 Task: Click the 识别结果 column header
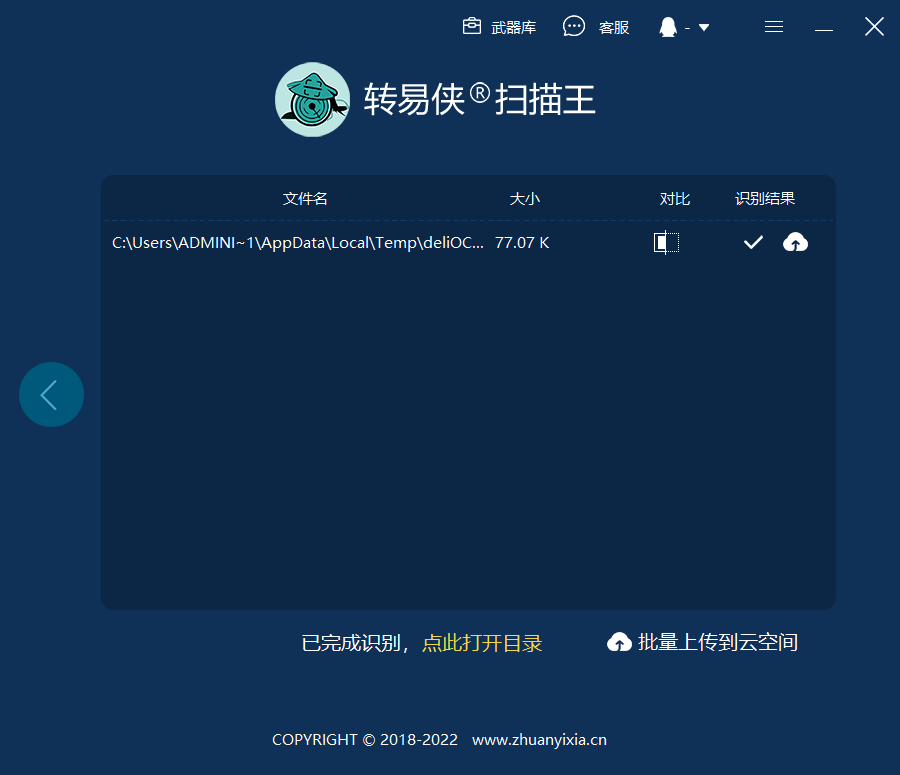[765, 199]
